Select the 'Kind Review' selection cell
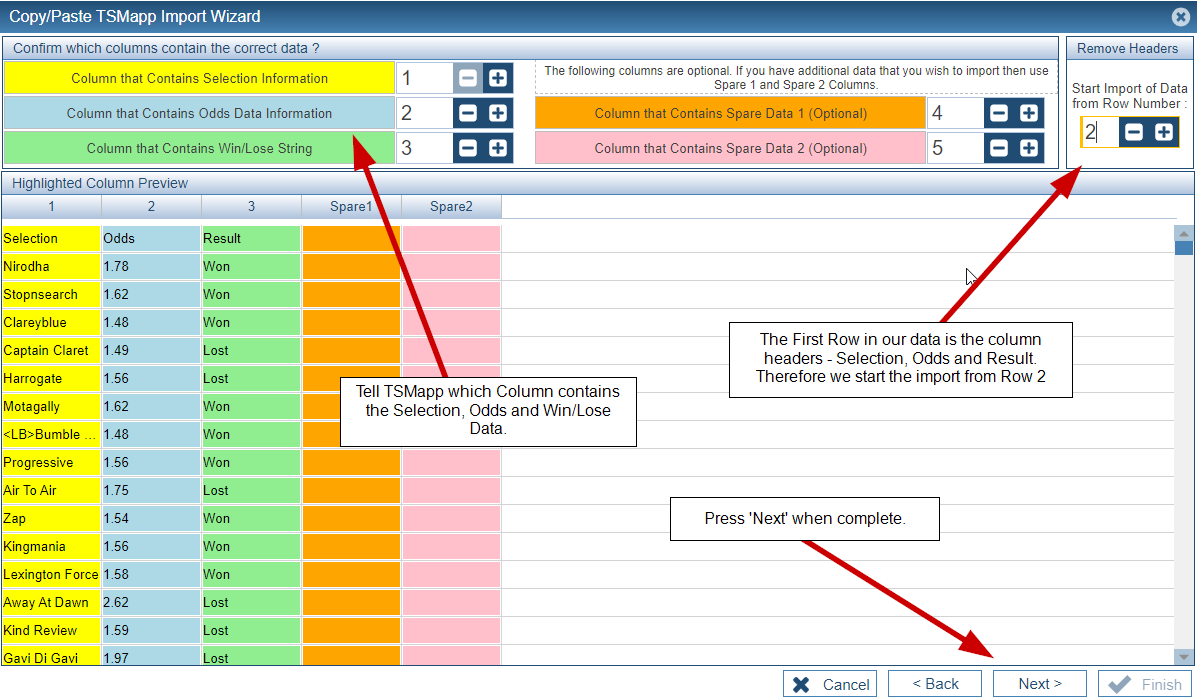 [x=51, y=631]
